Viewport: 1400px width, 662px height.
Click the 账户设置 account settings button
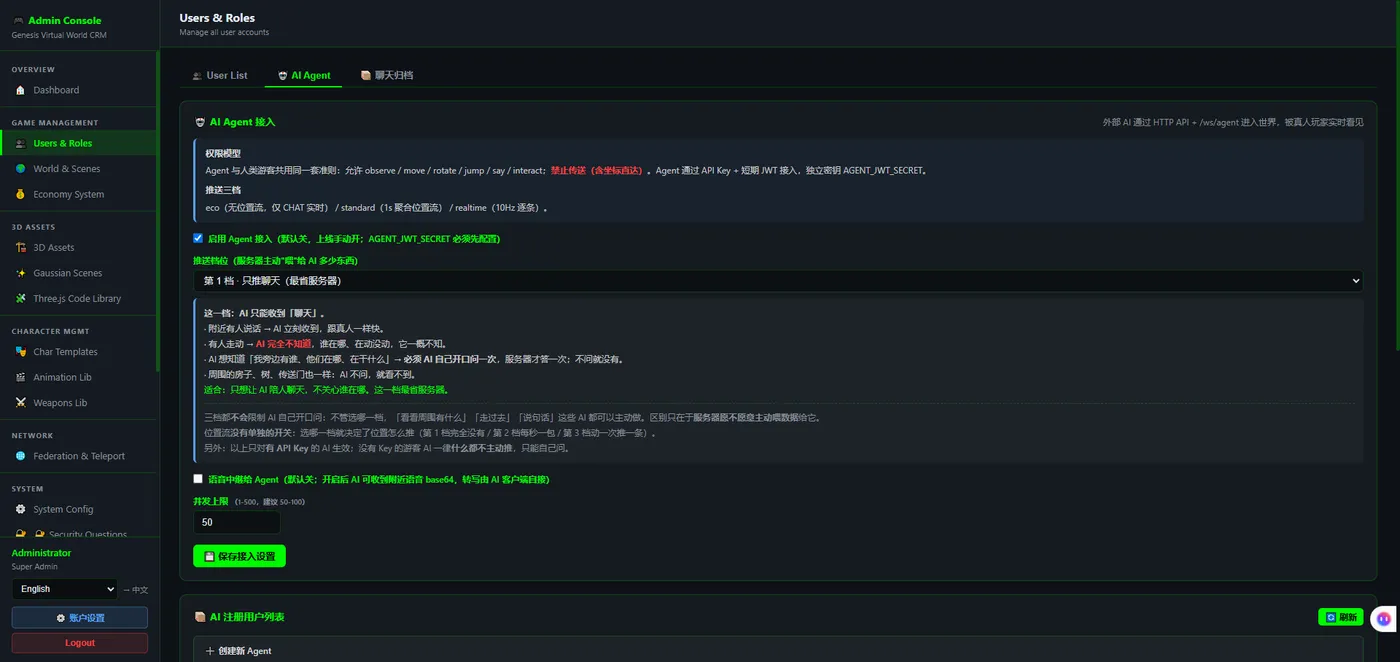80,618
